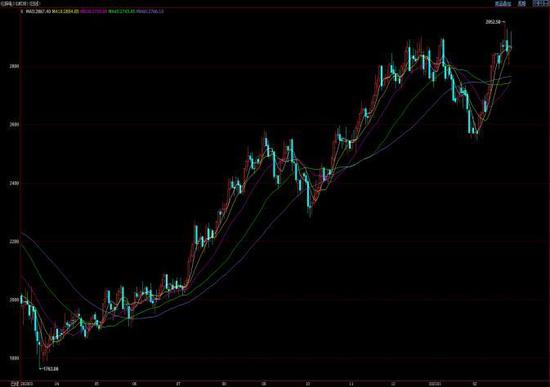Click the 1763.88 low price marker
Image resolution: width=550 pixels, height=387 pixels.
pos(51,369)
